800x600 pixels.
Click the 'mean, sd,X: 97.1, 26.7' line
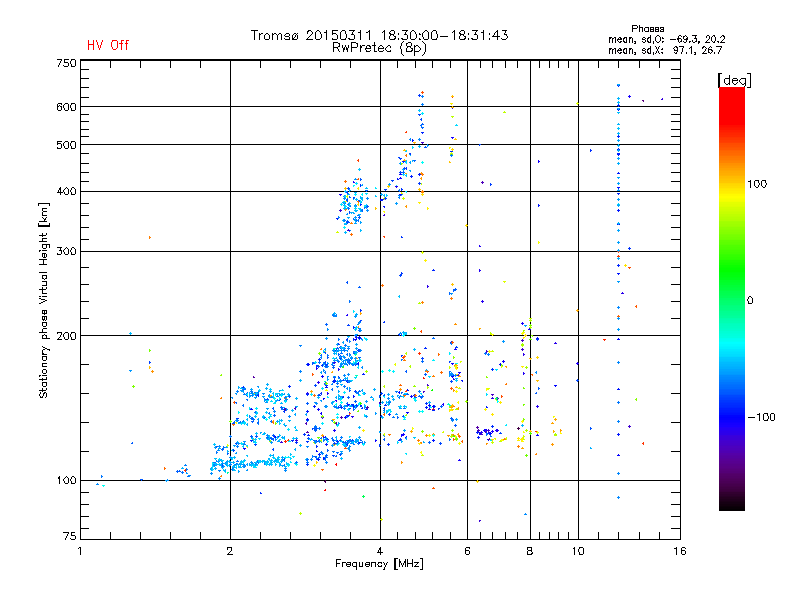(665, 50)
